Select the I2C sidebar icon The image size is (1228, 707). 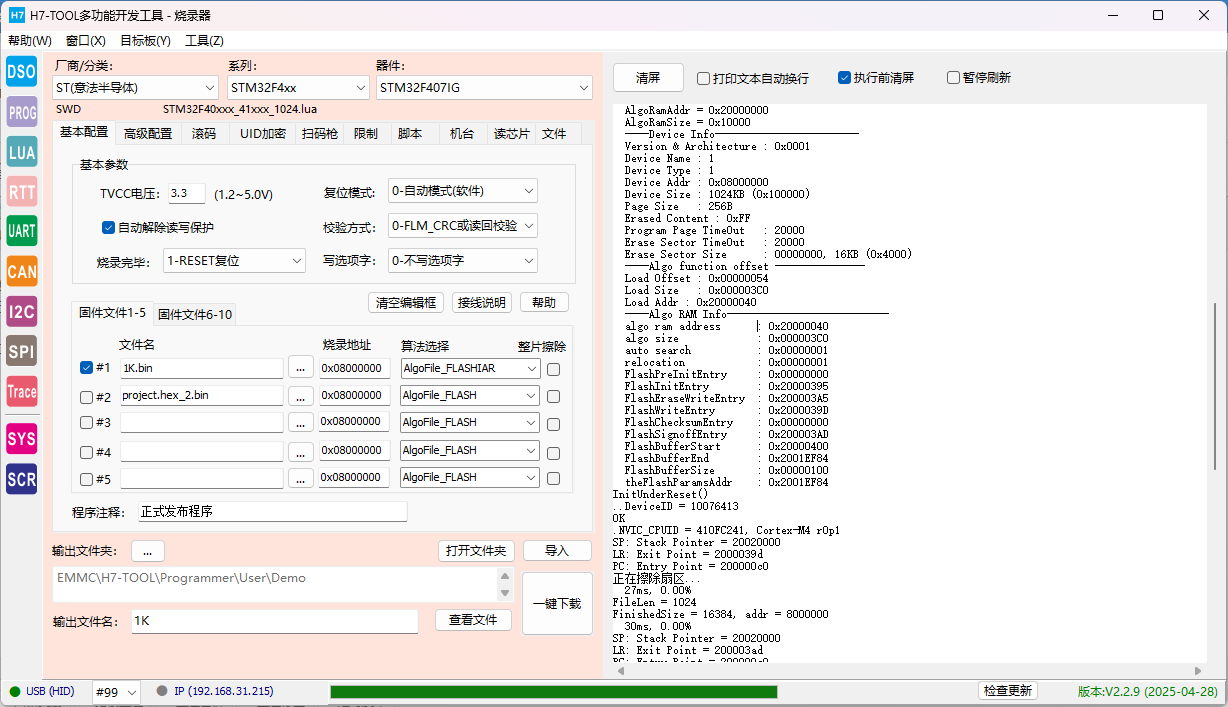(22, 311)
